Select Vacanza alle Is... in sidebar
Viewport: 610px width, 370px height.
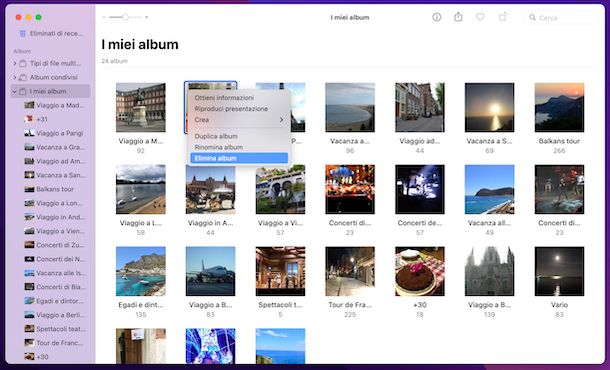tap(54, 273)
